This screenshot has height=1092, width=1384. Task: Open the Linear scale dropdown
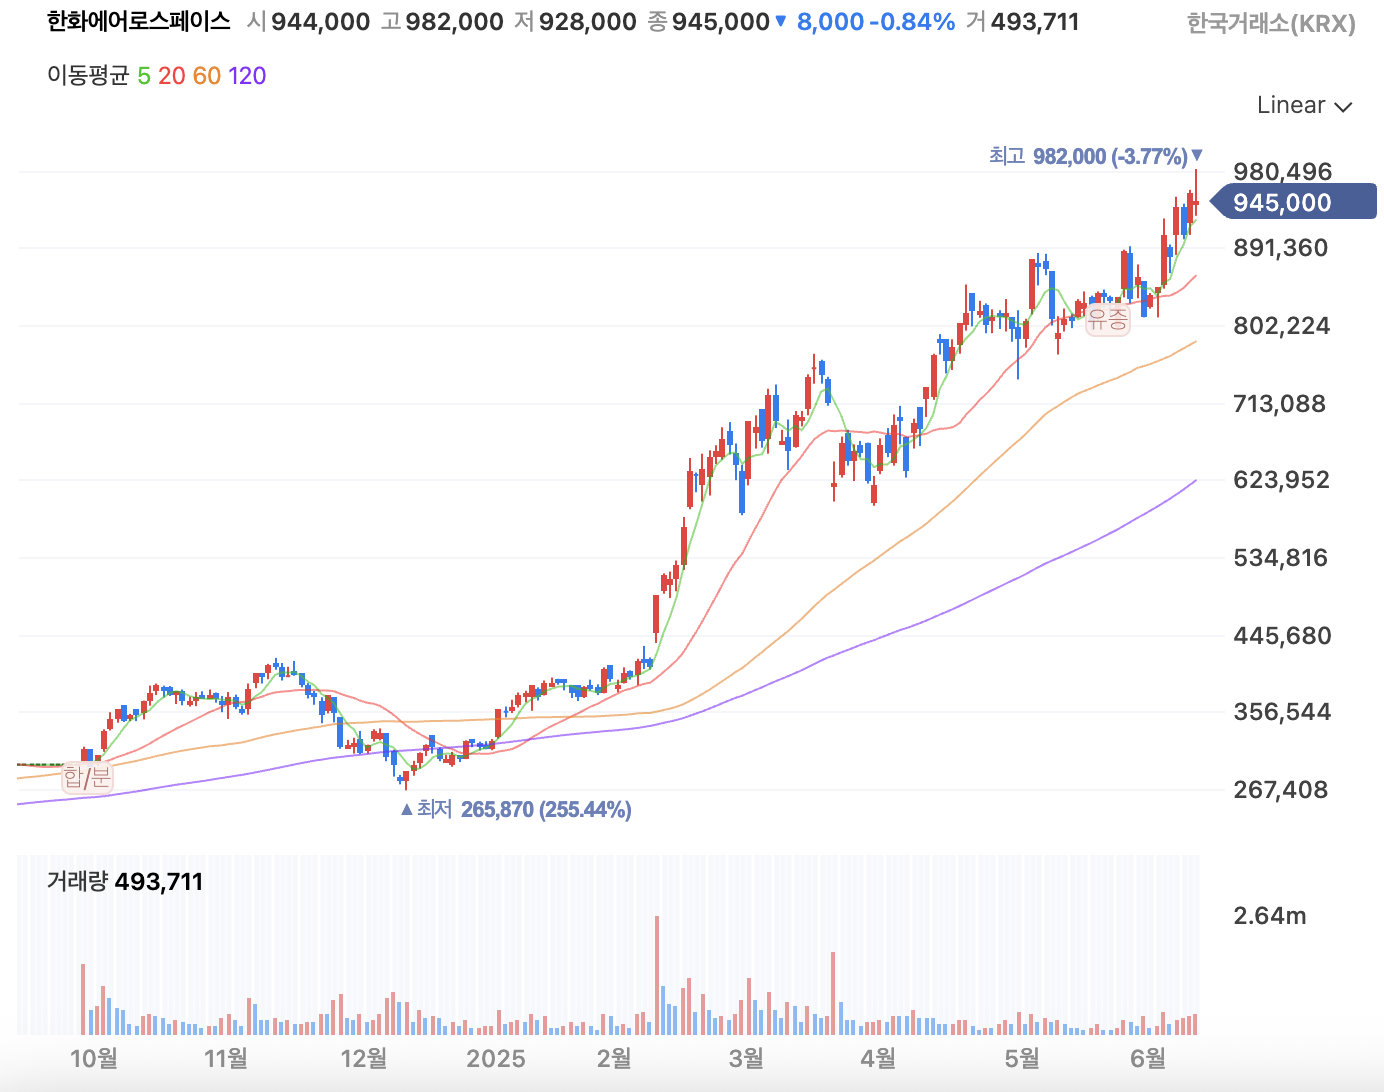click(x=1304, y=105)
